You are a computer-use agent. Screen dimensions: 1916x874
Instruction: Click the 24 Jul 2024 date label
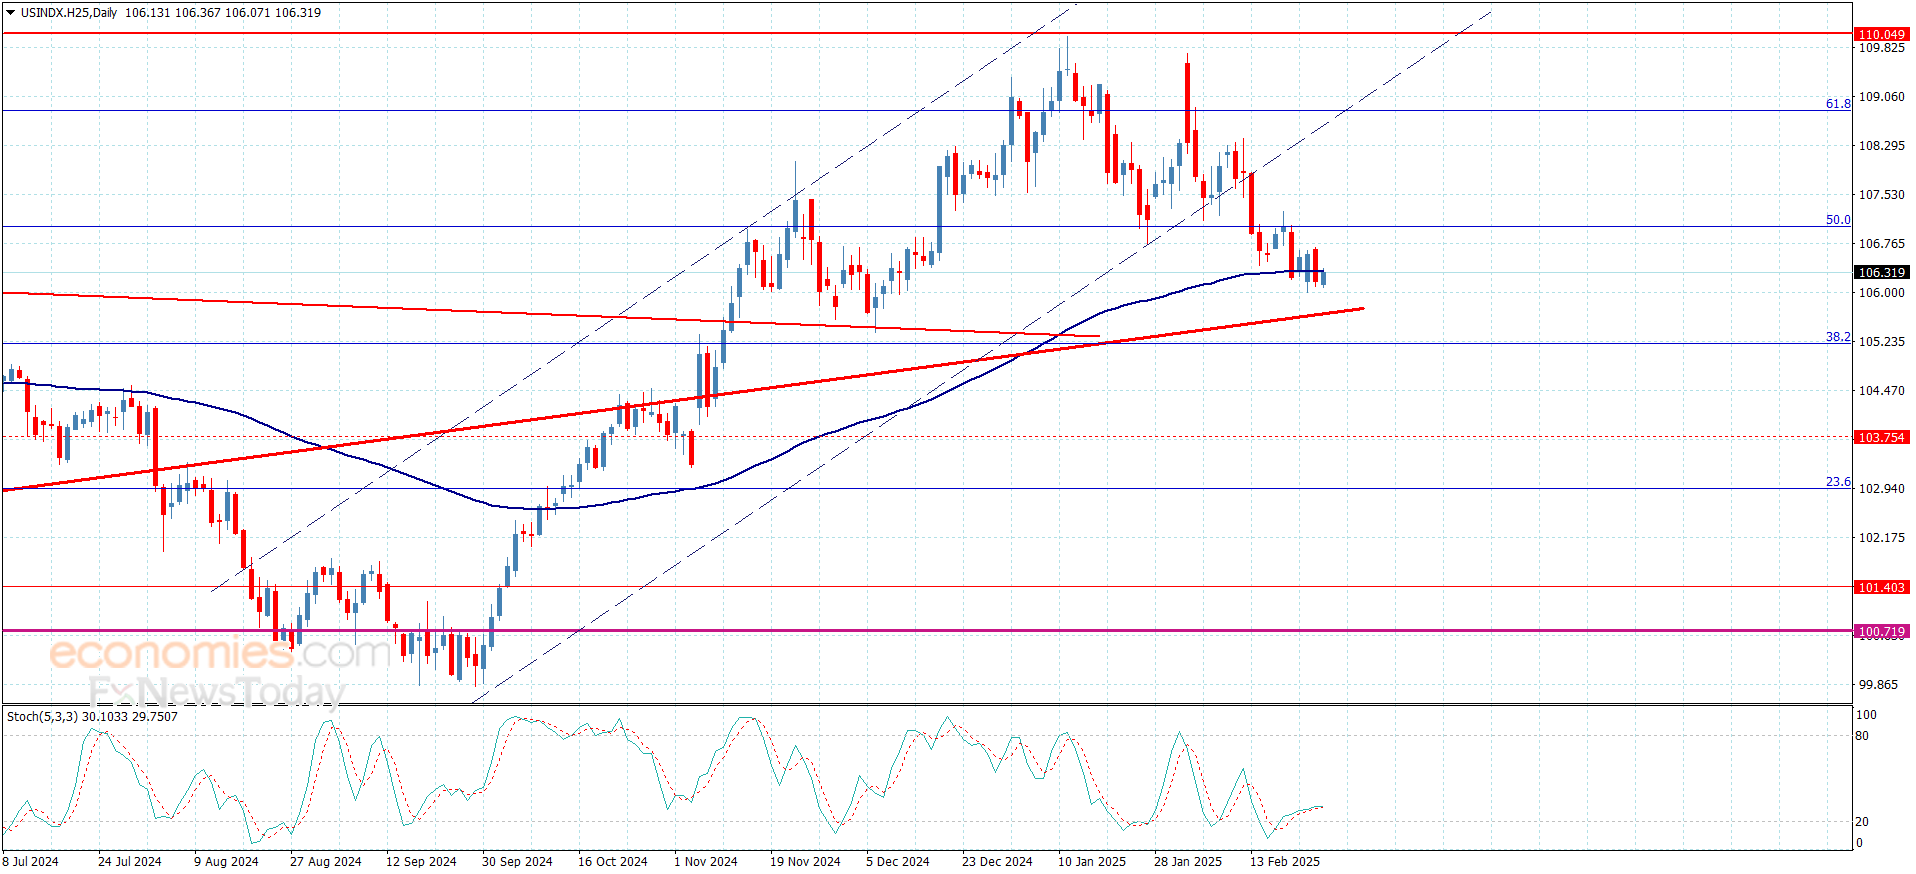130,861
